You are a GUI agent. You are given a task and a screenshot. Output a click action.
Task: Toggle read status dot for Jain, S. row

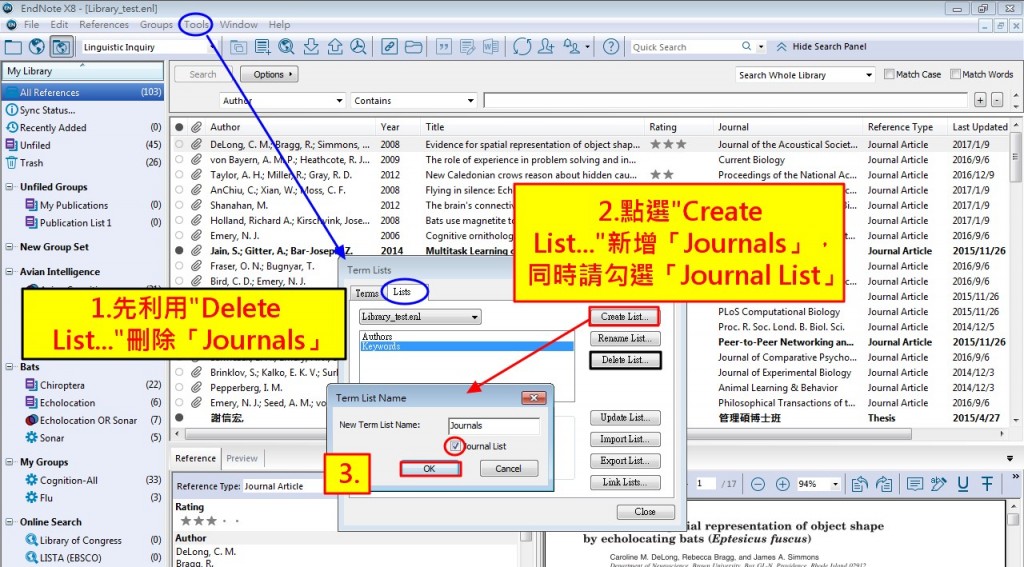point(179,251)
